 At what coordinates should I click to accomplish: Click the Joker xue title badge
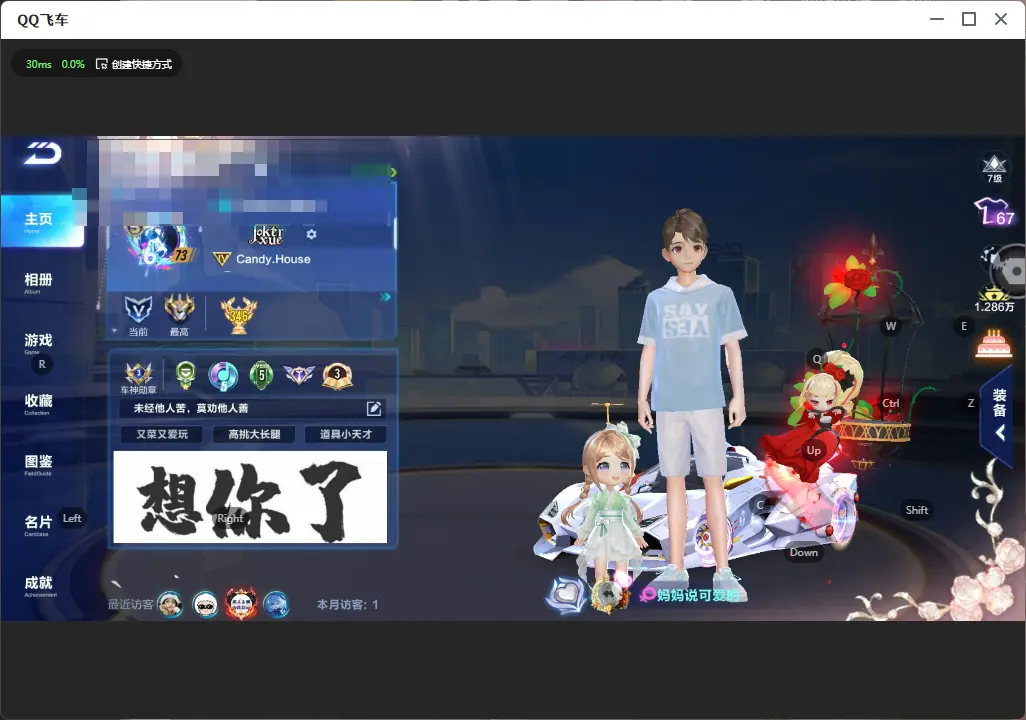pyautogui.click(x=267, y=234)
